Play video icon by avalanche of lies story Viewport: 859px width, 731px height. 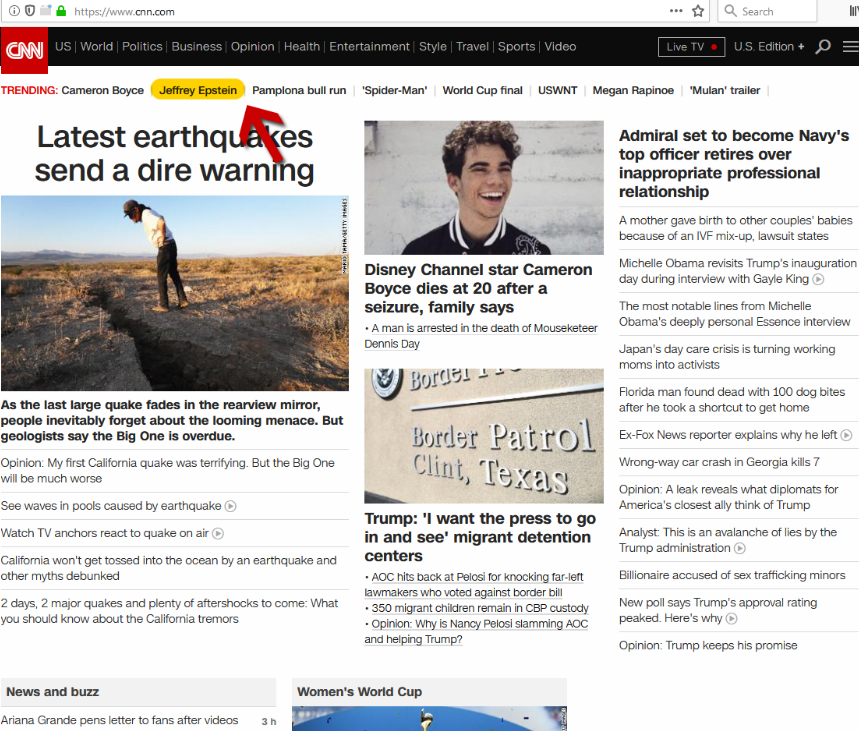click(x=740, y=548)
